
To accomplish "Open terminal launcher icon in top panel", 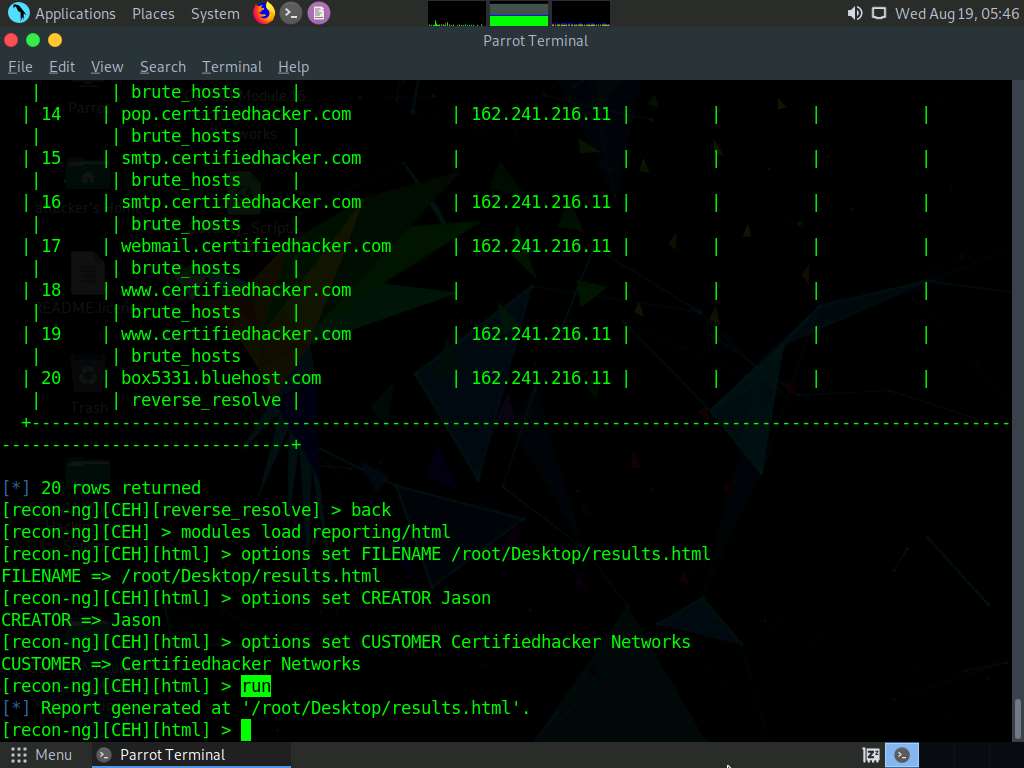I will tap(291, 12).
